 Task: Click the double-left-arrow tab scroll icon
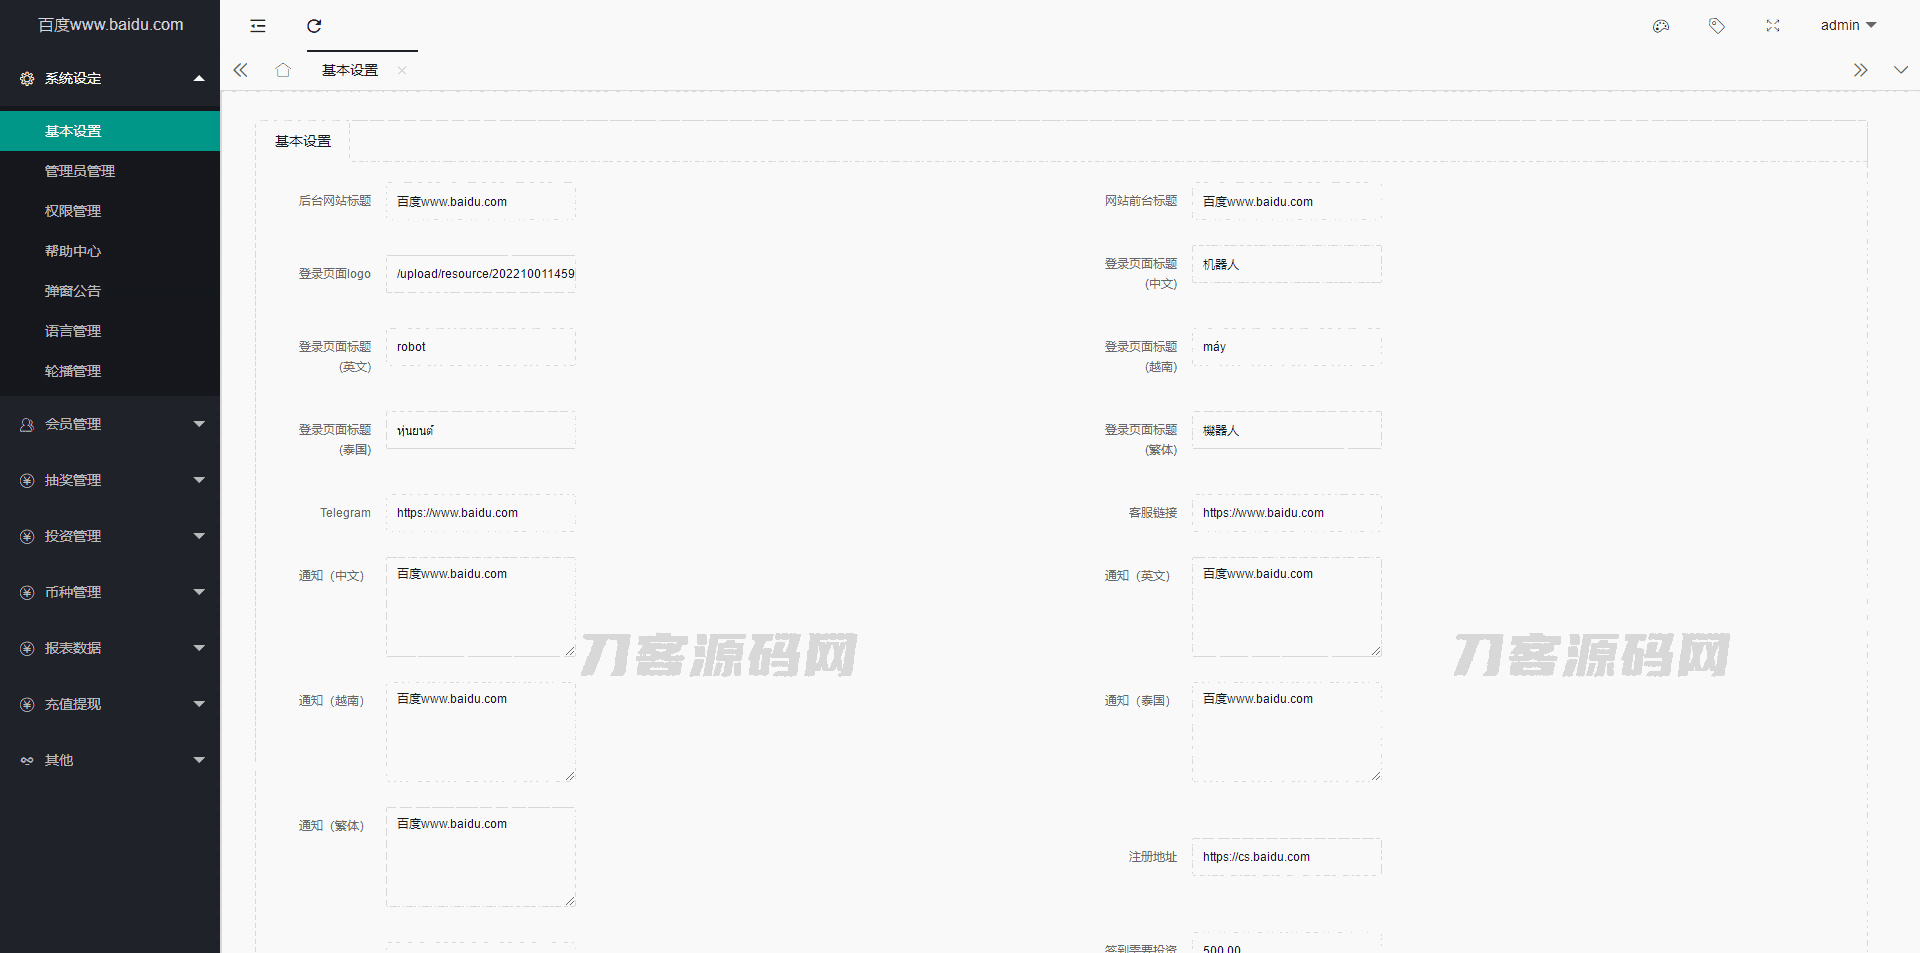tap(240, 70)
